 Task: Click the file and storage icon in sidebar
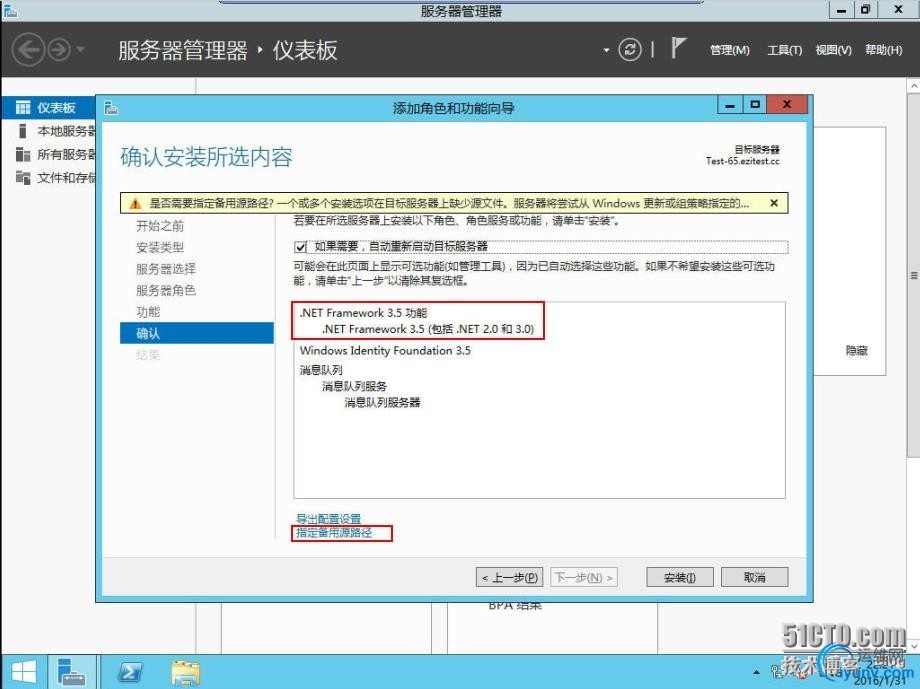coord(23,177)
